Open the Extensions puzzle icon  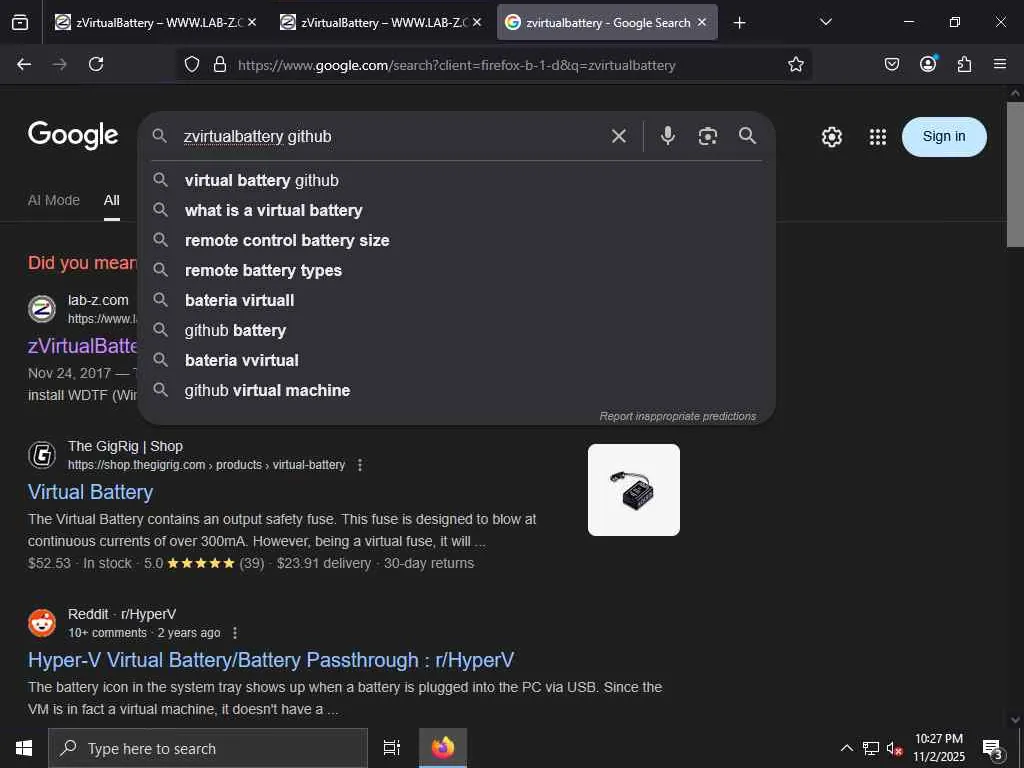coord(964,64)
